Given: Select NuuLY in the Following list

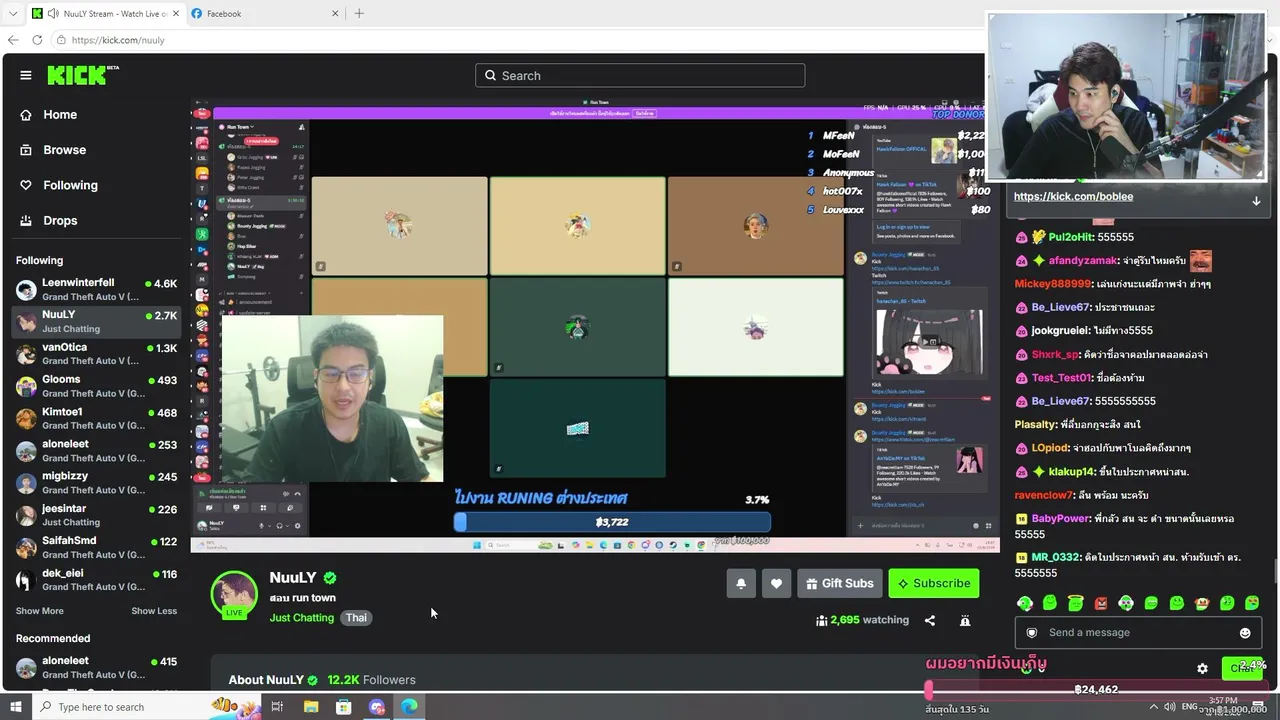Looking at the screenshot, I should (x=96, y=322).
